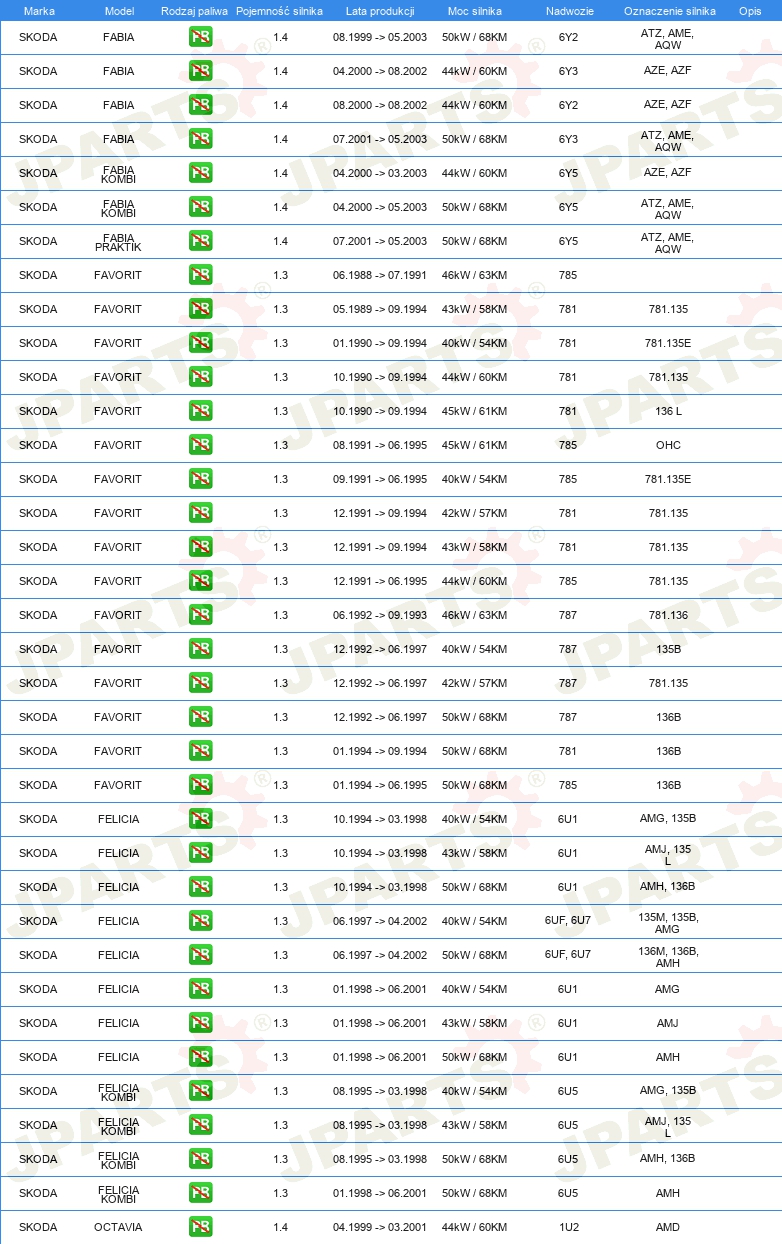Click the Opis column header
Viewport: 782px width, 1244px height.
[x=750, y=11]
